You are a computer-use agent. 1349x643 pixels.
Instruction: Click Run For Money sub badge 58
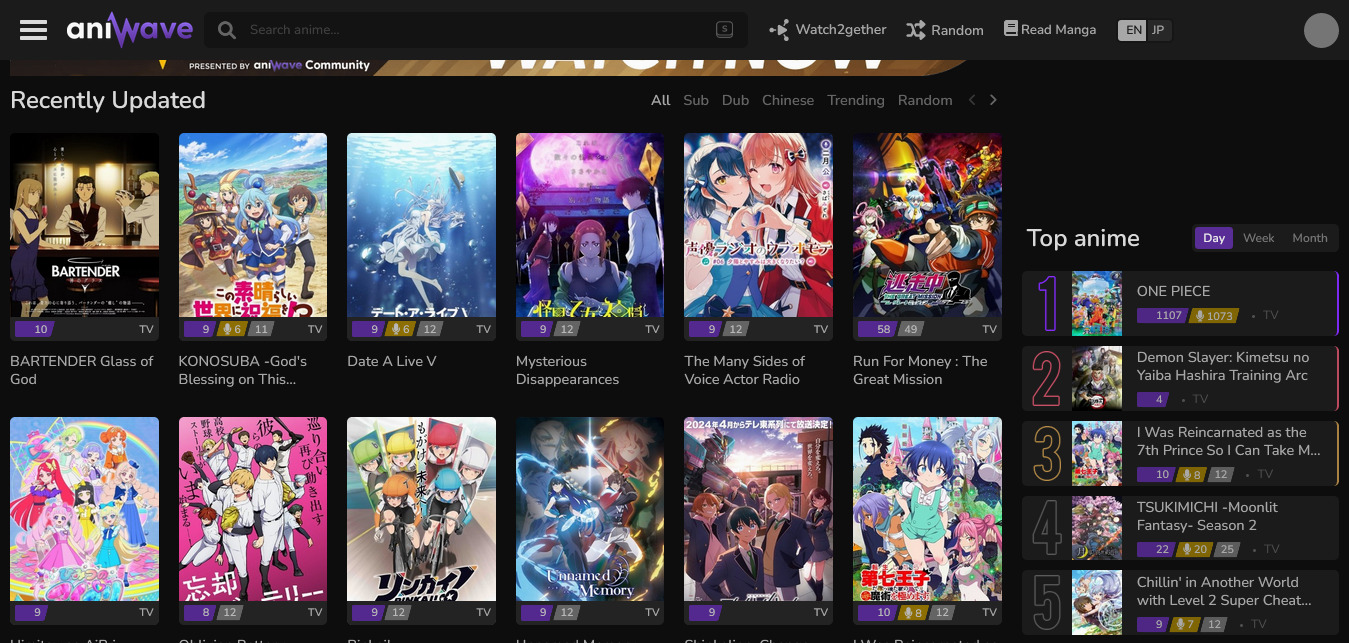(x=876, y=329)
